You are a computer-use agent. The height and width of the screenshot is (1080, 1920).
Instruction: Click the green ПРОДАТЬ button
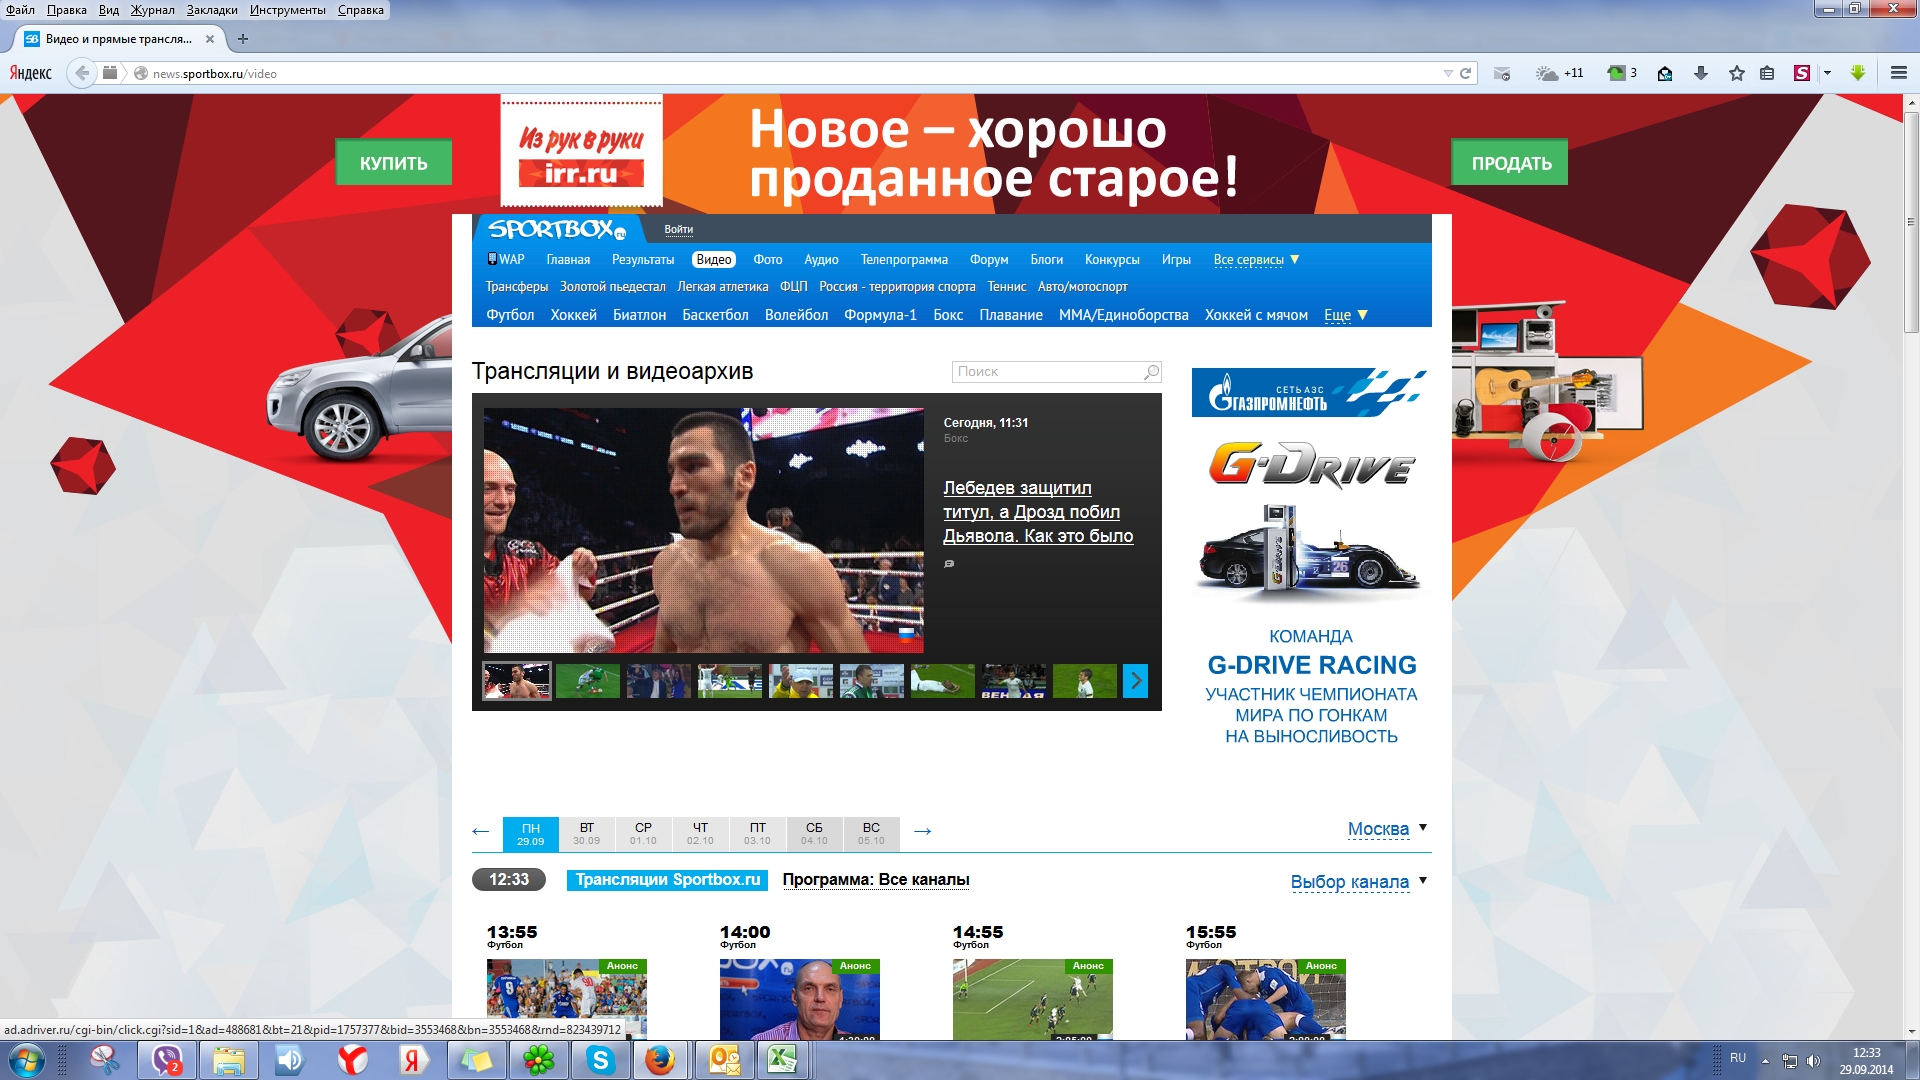[1510, 163]
